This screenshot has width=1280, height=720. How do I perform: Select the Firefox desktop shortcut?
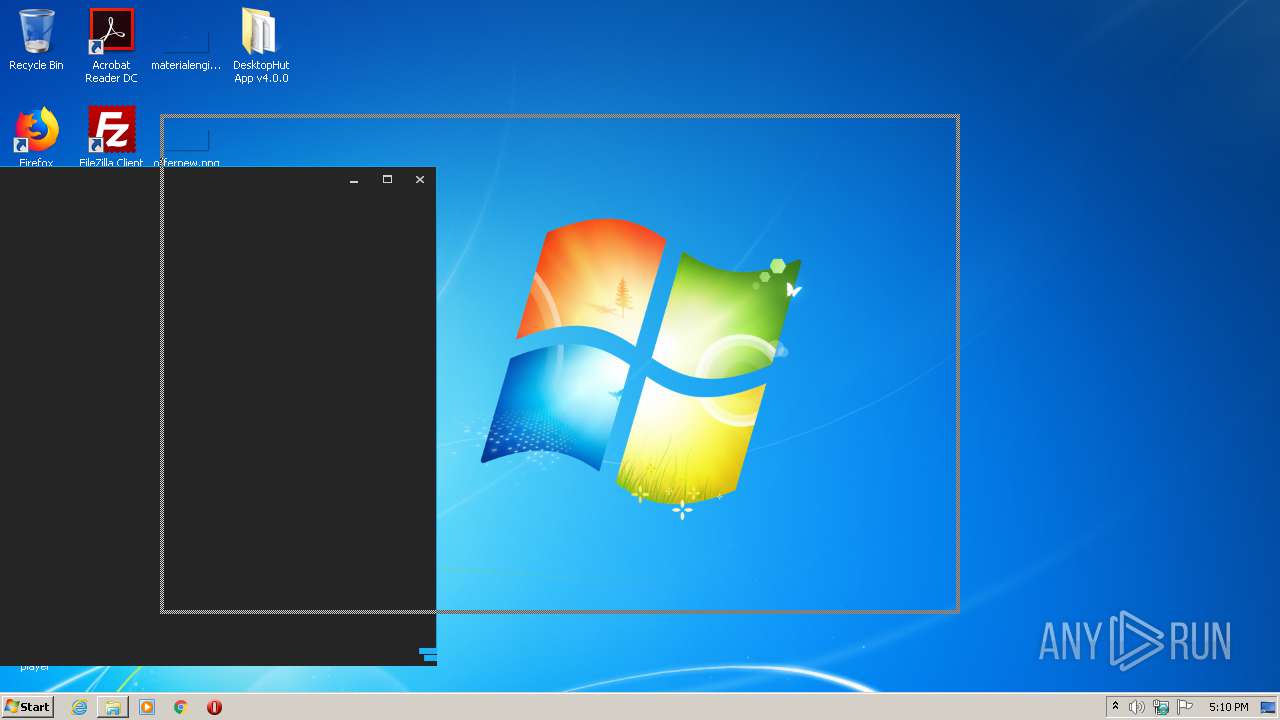[36, 137]
